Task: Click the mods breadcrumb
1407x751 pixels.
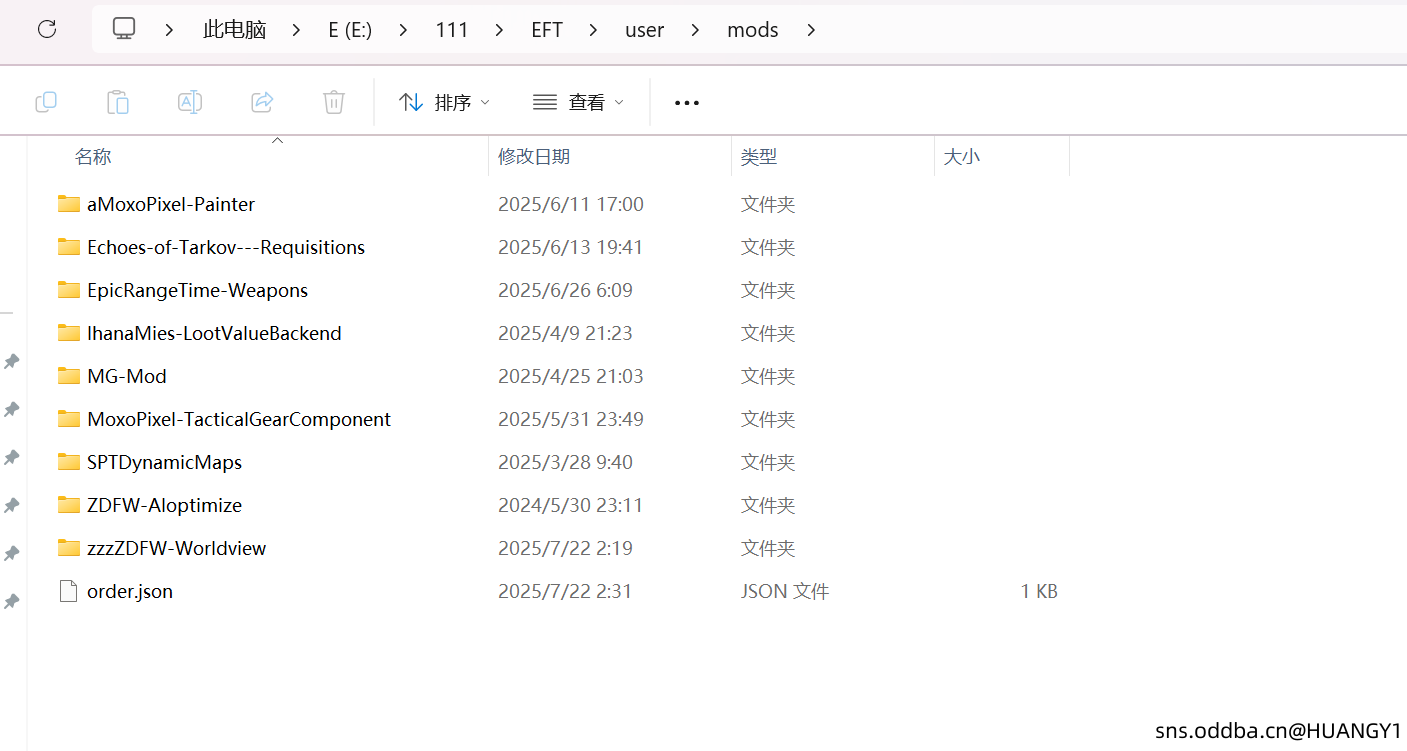Action: pos(753,30)
